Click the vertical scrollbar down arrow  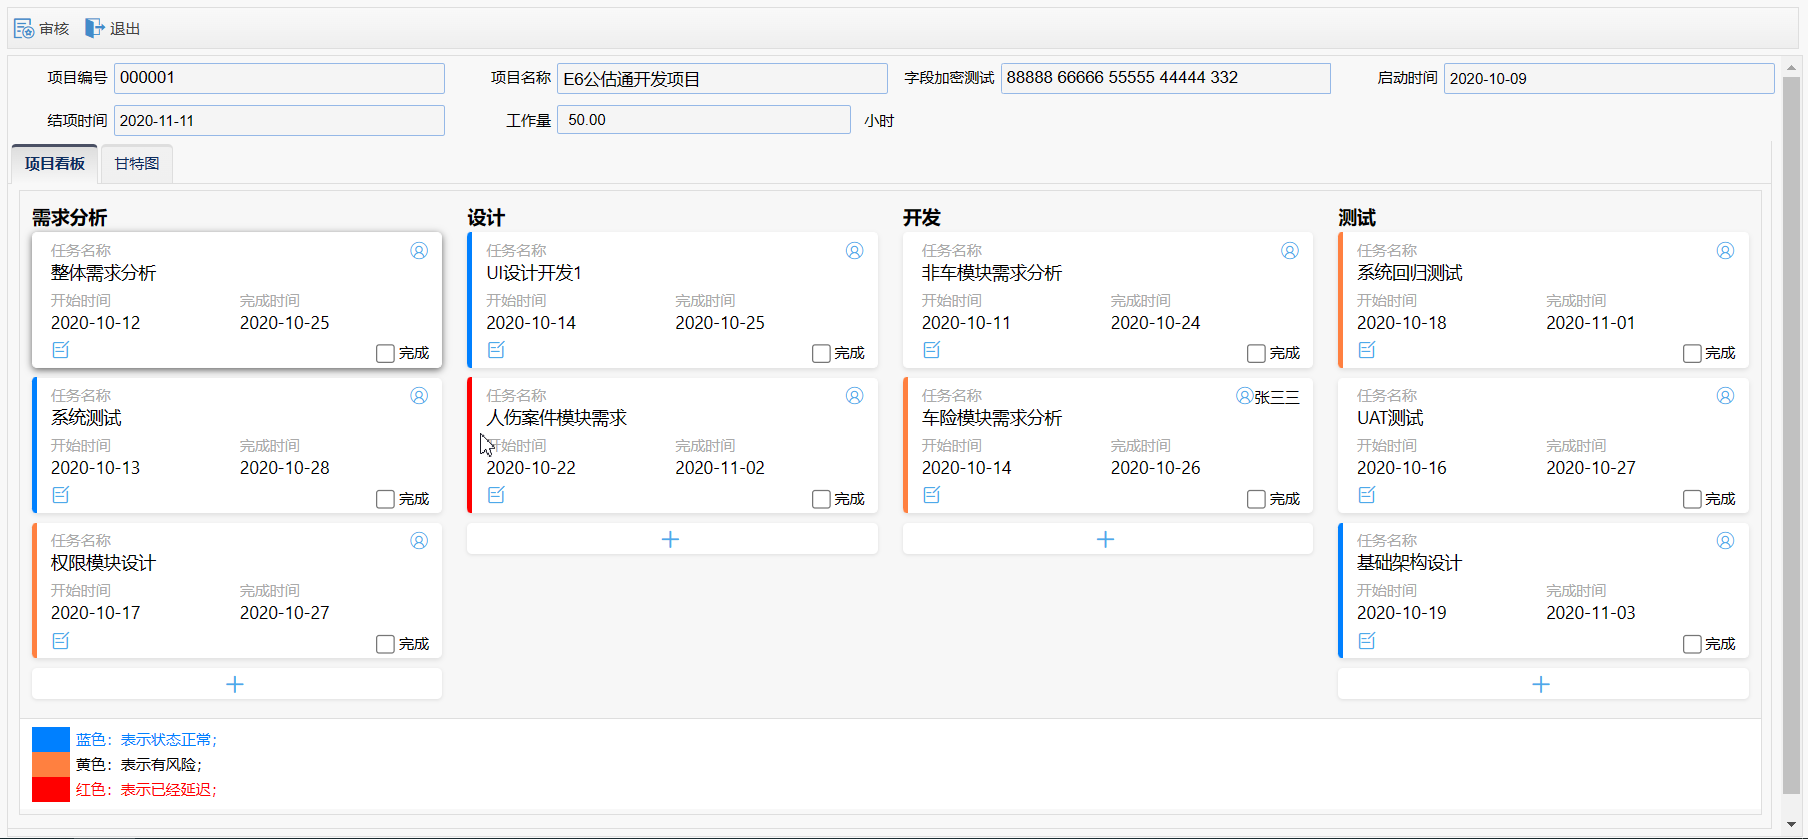coord(1791,824)
